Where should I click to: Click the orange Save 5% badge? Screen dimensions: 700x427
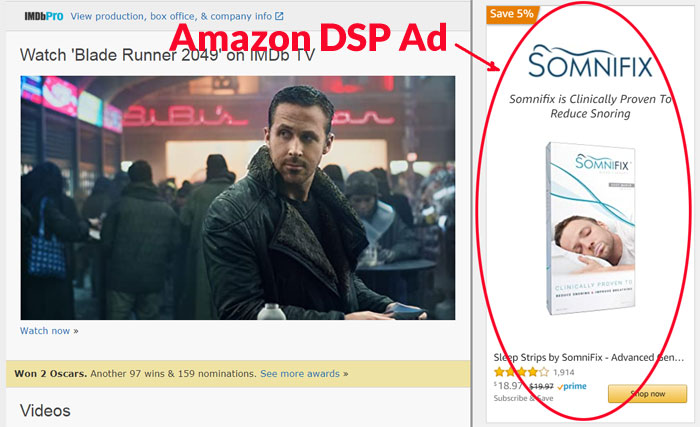pyautogui.click(x=512, y=14)
